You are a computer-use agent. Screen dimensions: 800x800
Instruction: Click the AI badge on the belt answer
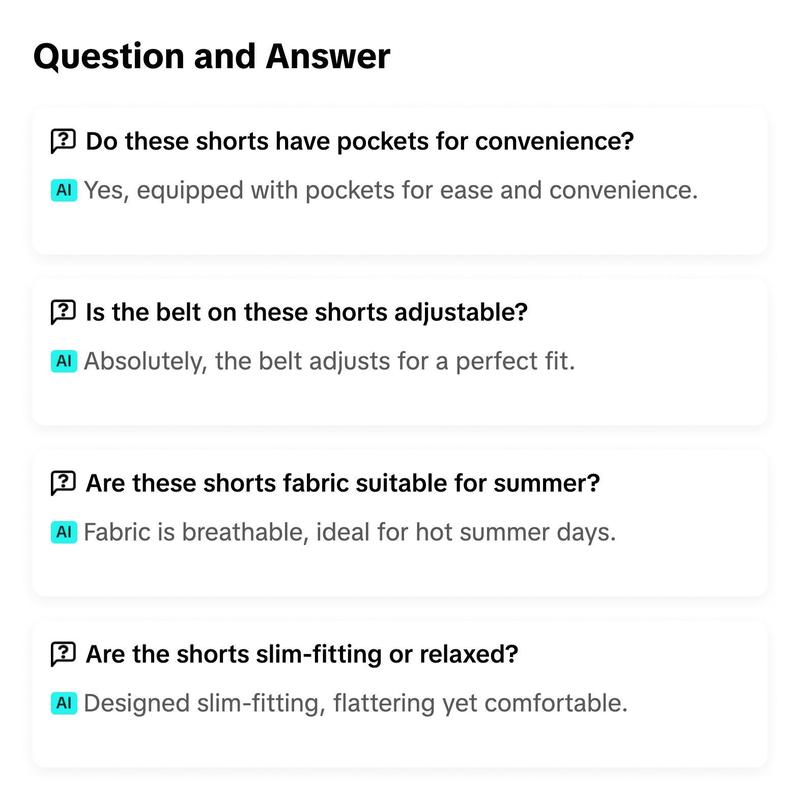(64, 361)
